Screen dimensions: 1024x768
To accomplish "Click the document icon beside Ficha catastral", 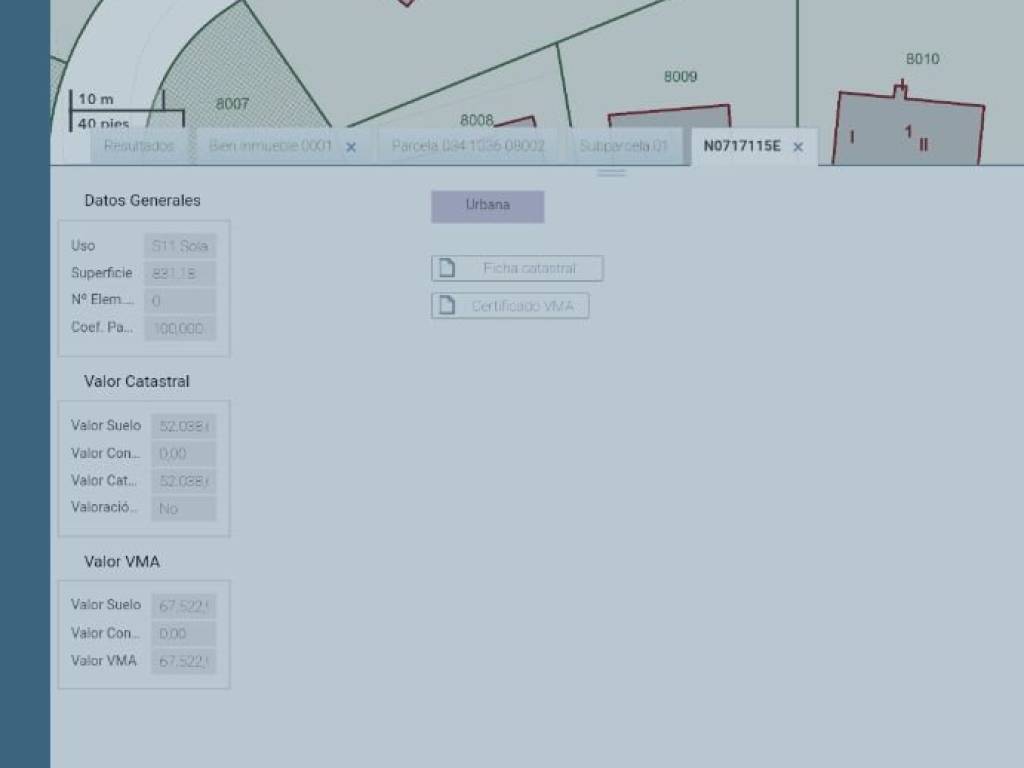I will tap(448, 268).
